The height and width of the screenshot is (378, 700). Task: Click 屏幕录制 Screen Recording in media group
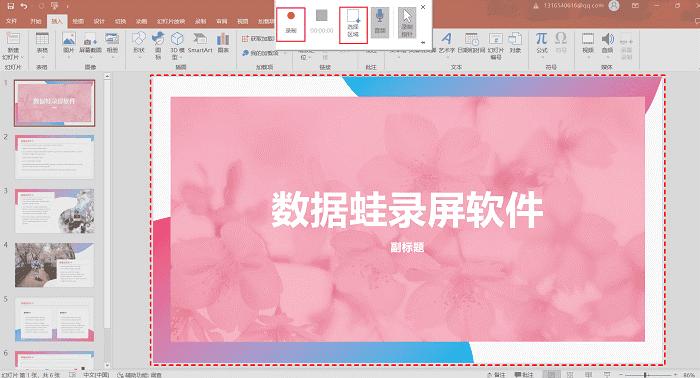point(627,46)
